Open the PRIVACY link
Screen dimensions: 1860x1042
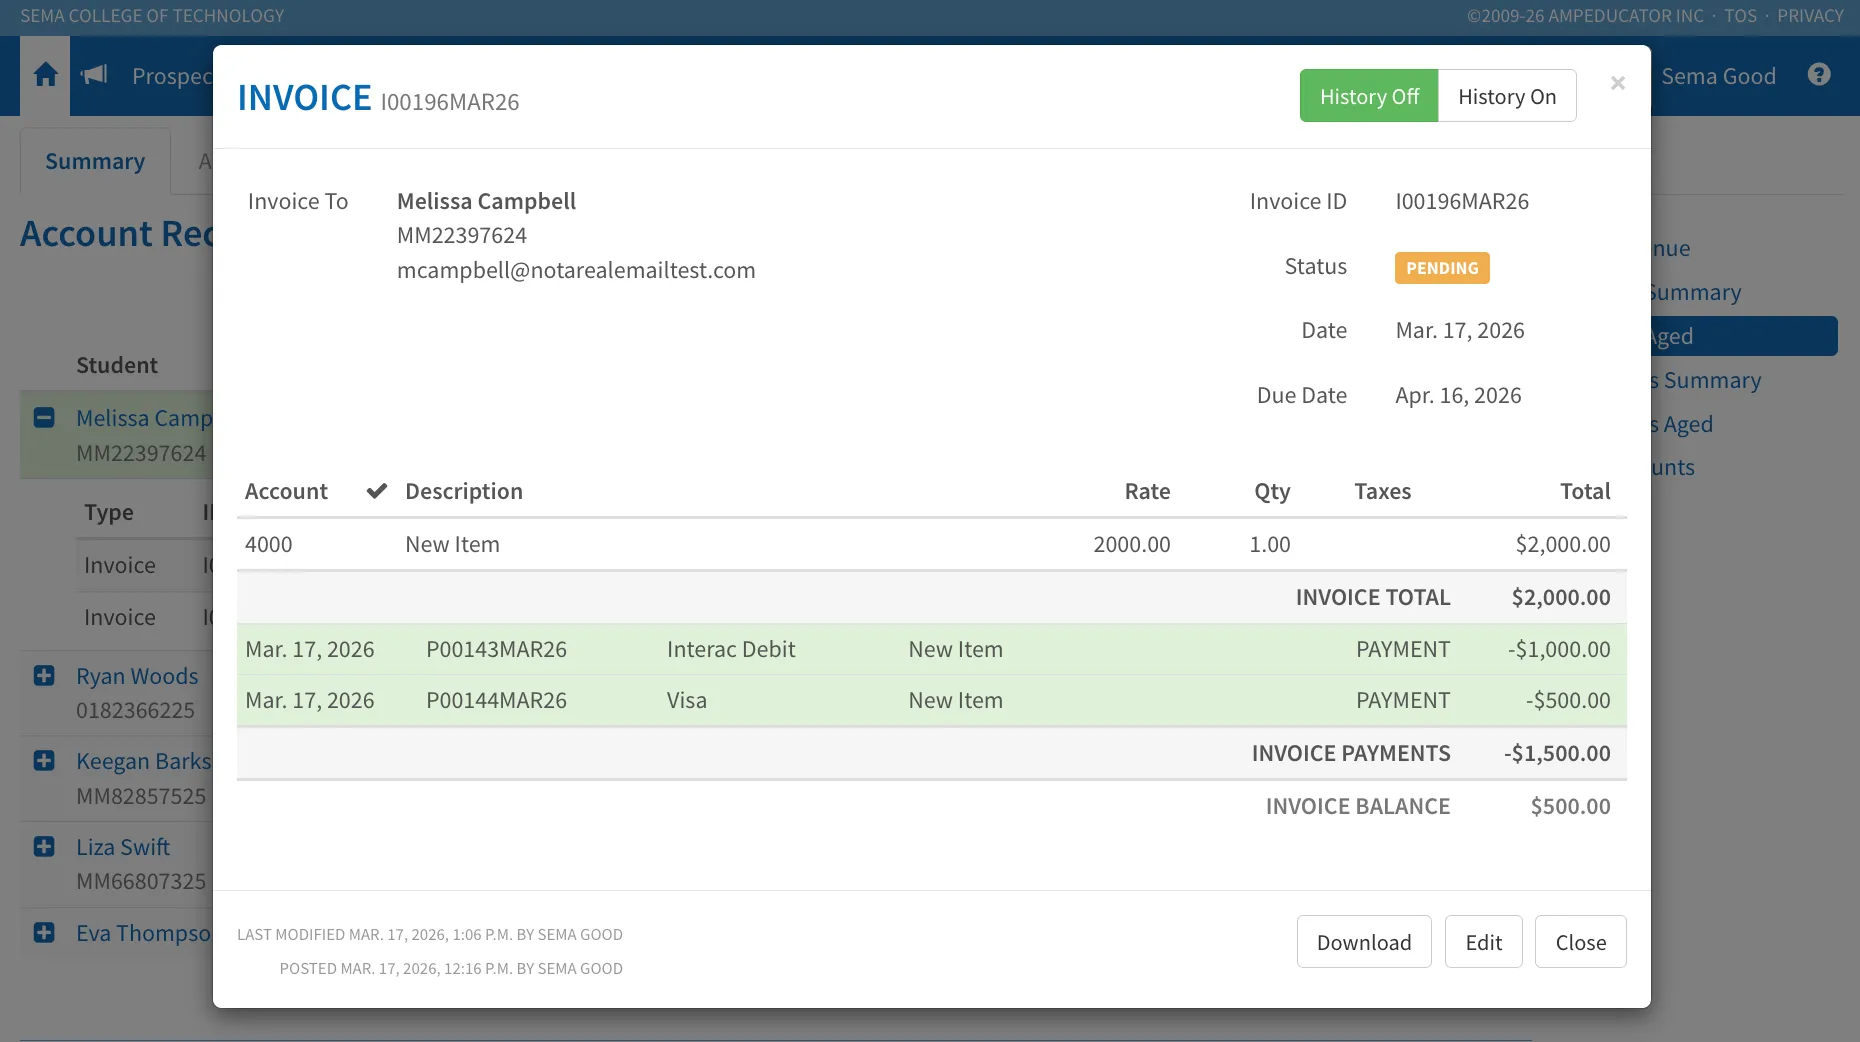pos(1810,16)
